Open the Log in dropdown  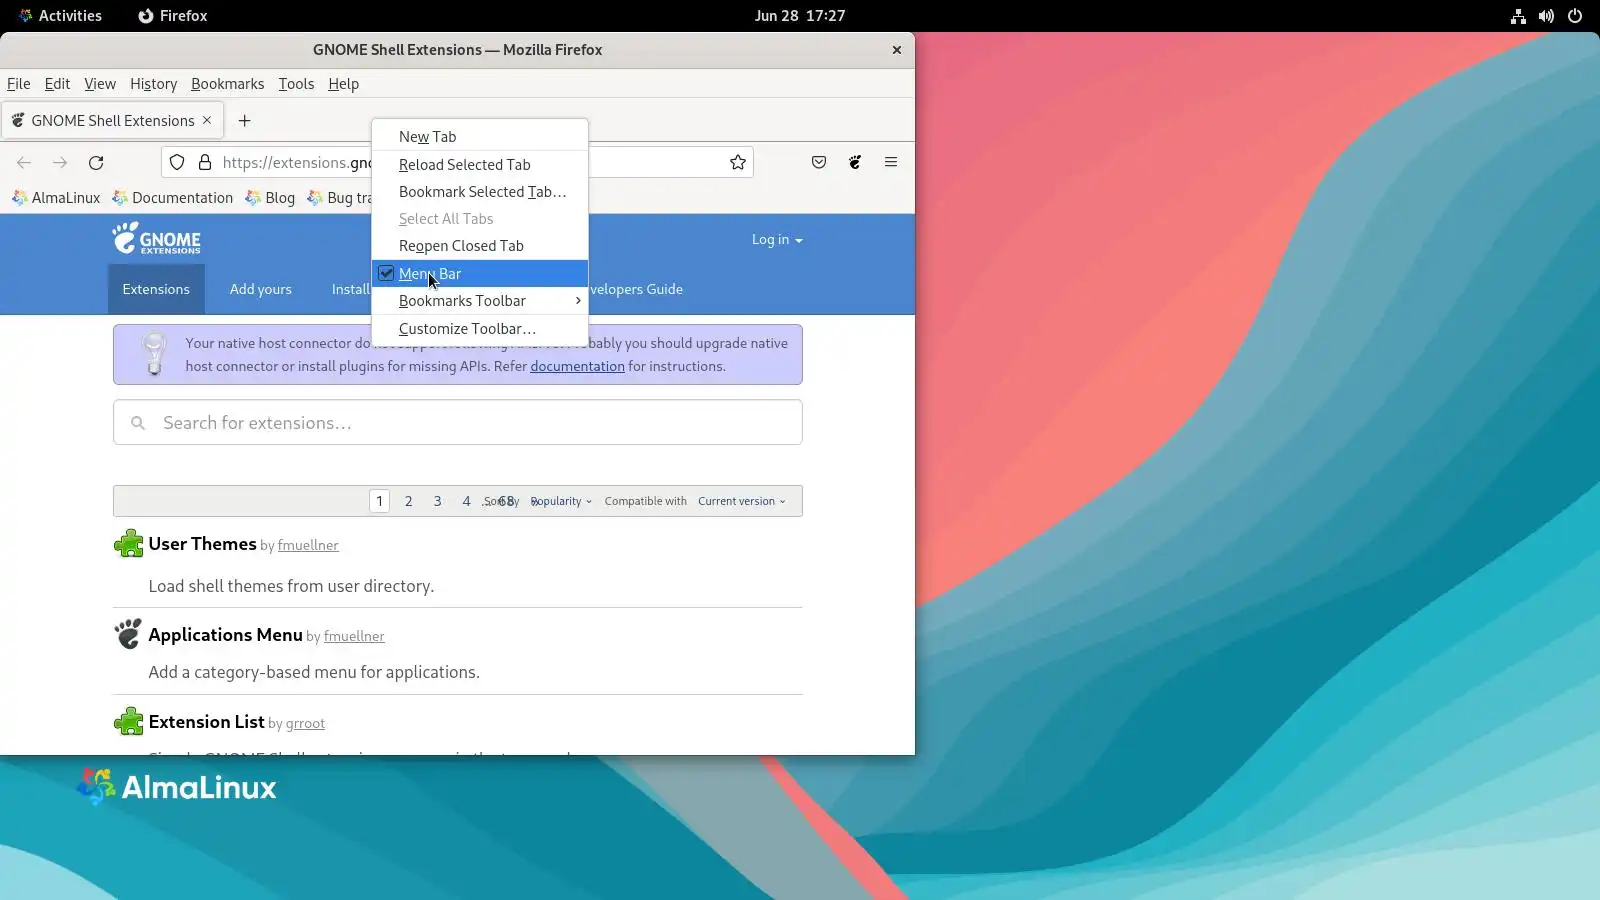pyautogui.click(x=777, y=240)
